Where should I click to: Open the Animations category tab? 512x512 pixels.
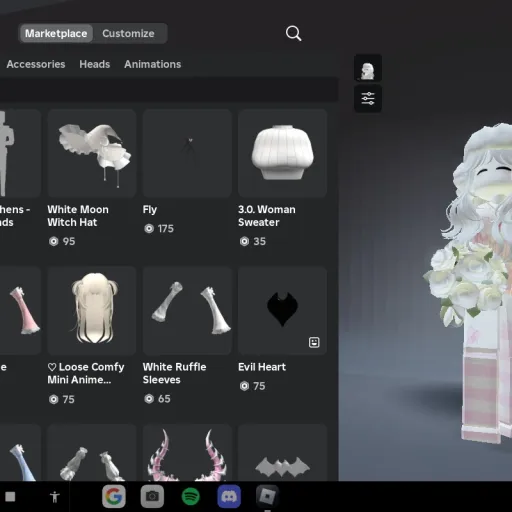click(153, 64)
